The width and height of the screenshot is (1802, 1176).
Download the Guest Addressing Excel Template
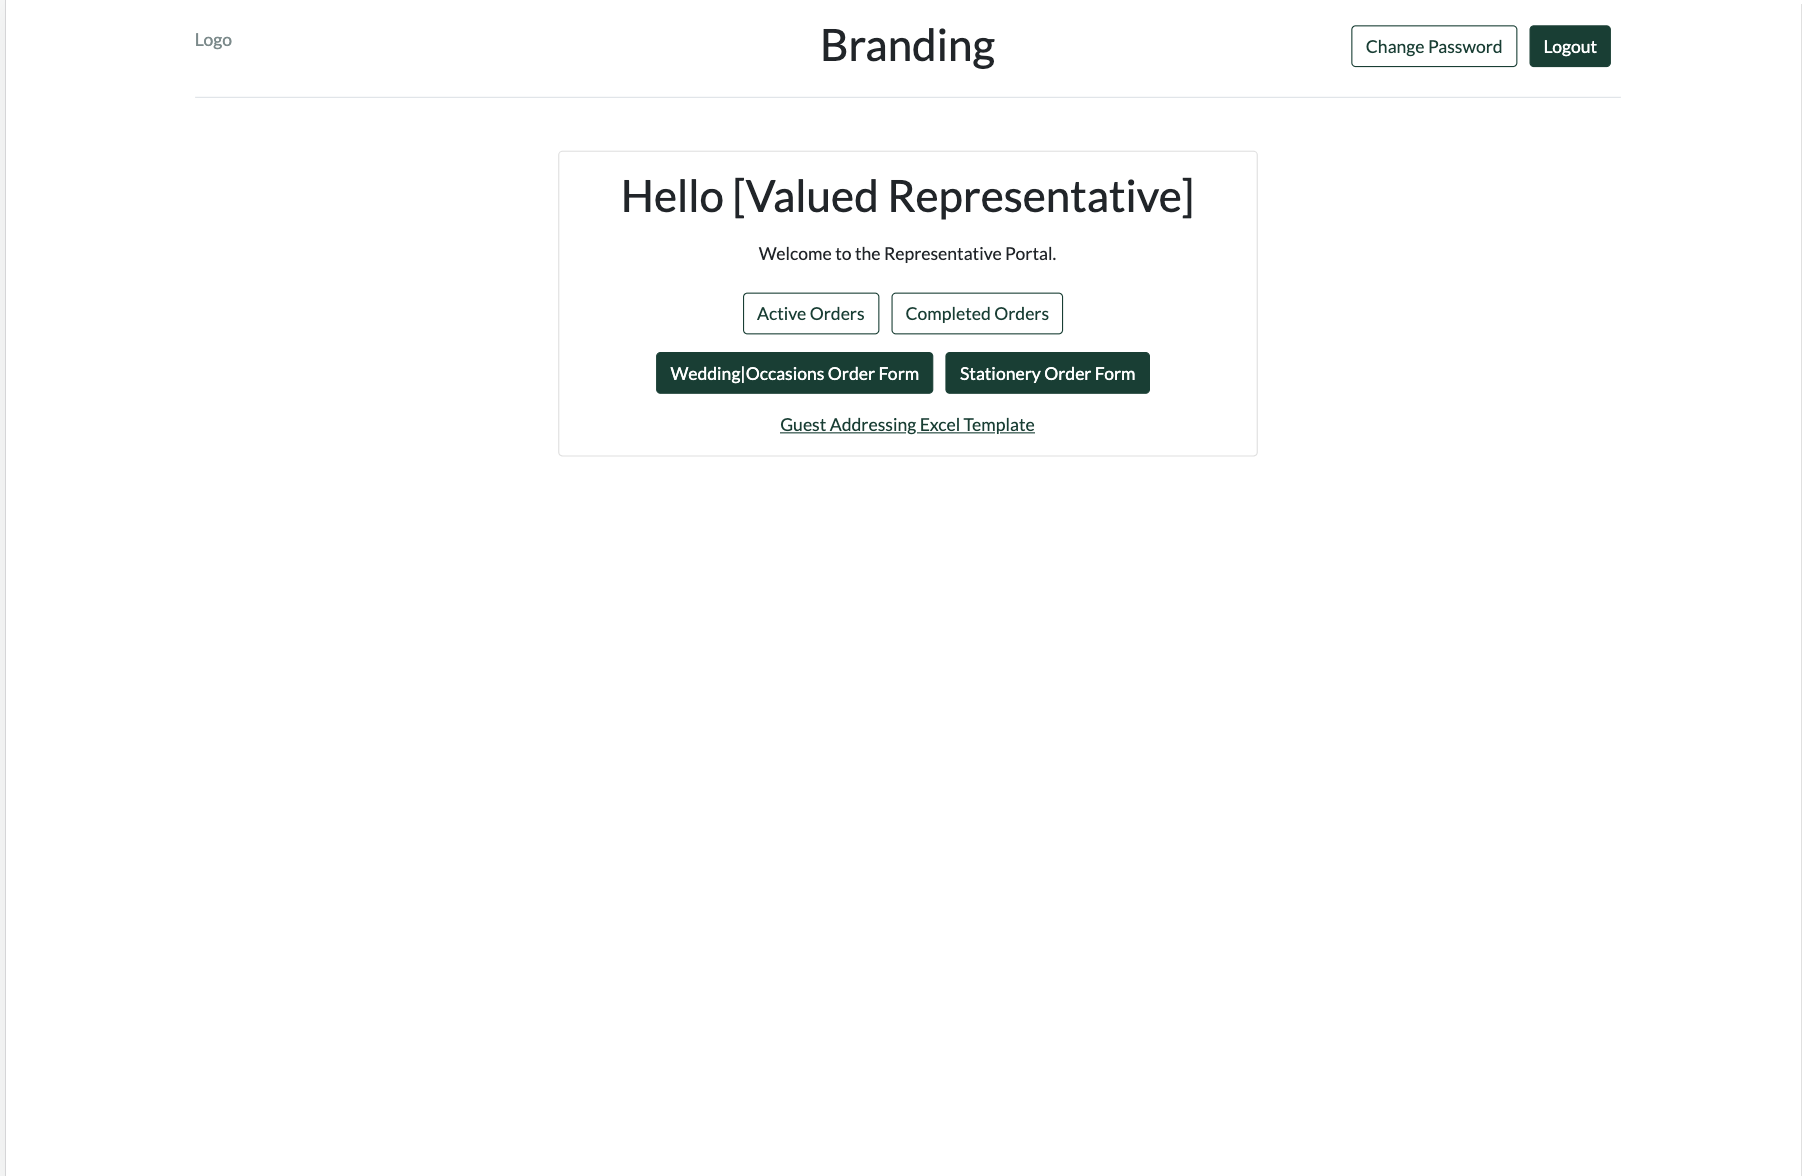(x=907, y=425)
